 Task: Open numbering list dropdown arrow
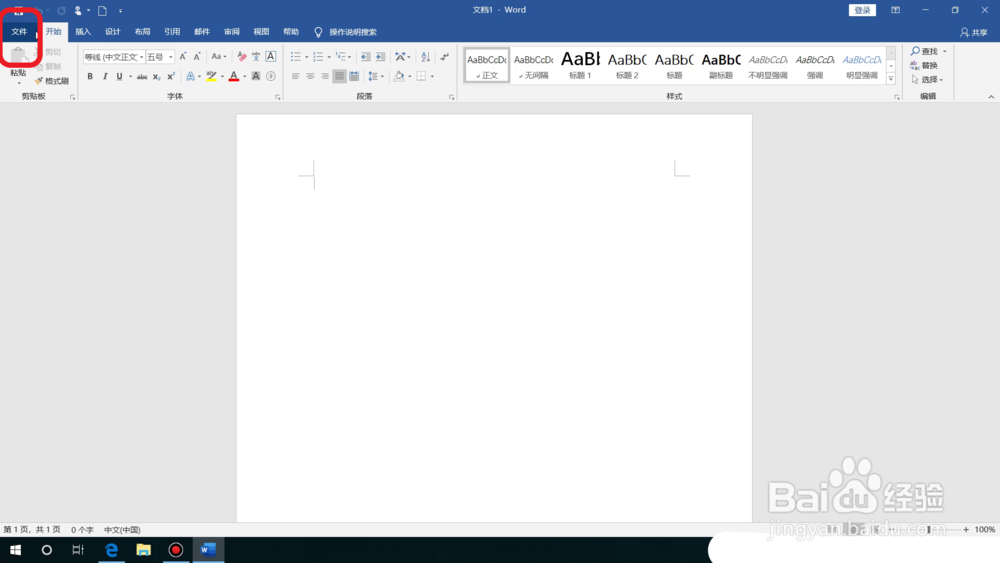[329, 57]
